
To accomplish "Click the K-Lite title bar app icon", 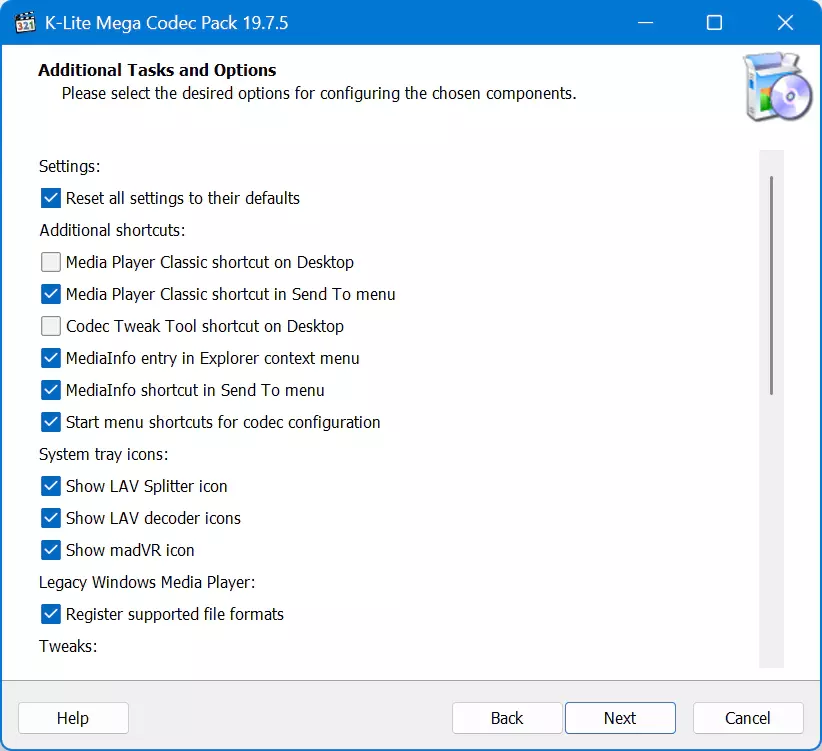I will point(25,23).
